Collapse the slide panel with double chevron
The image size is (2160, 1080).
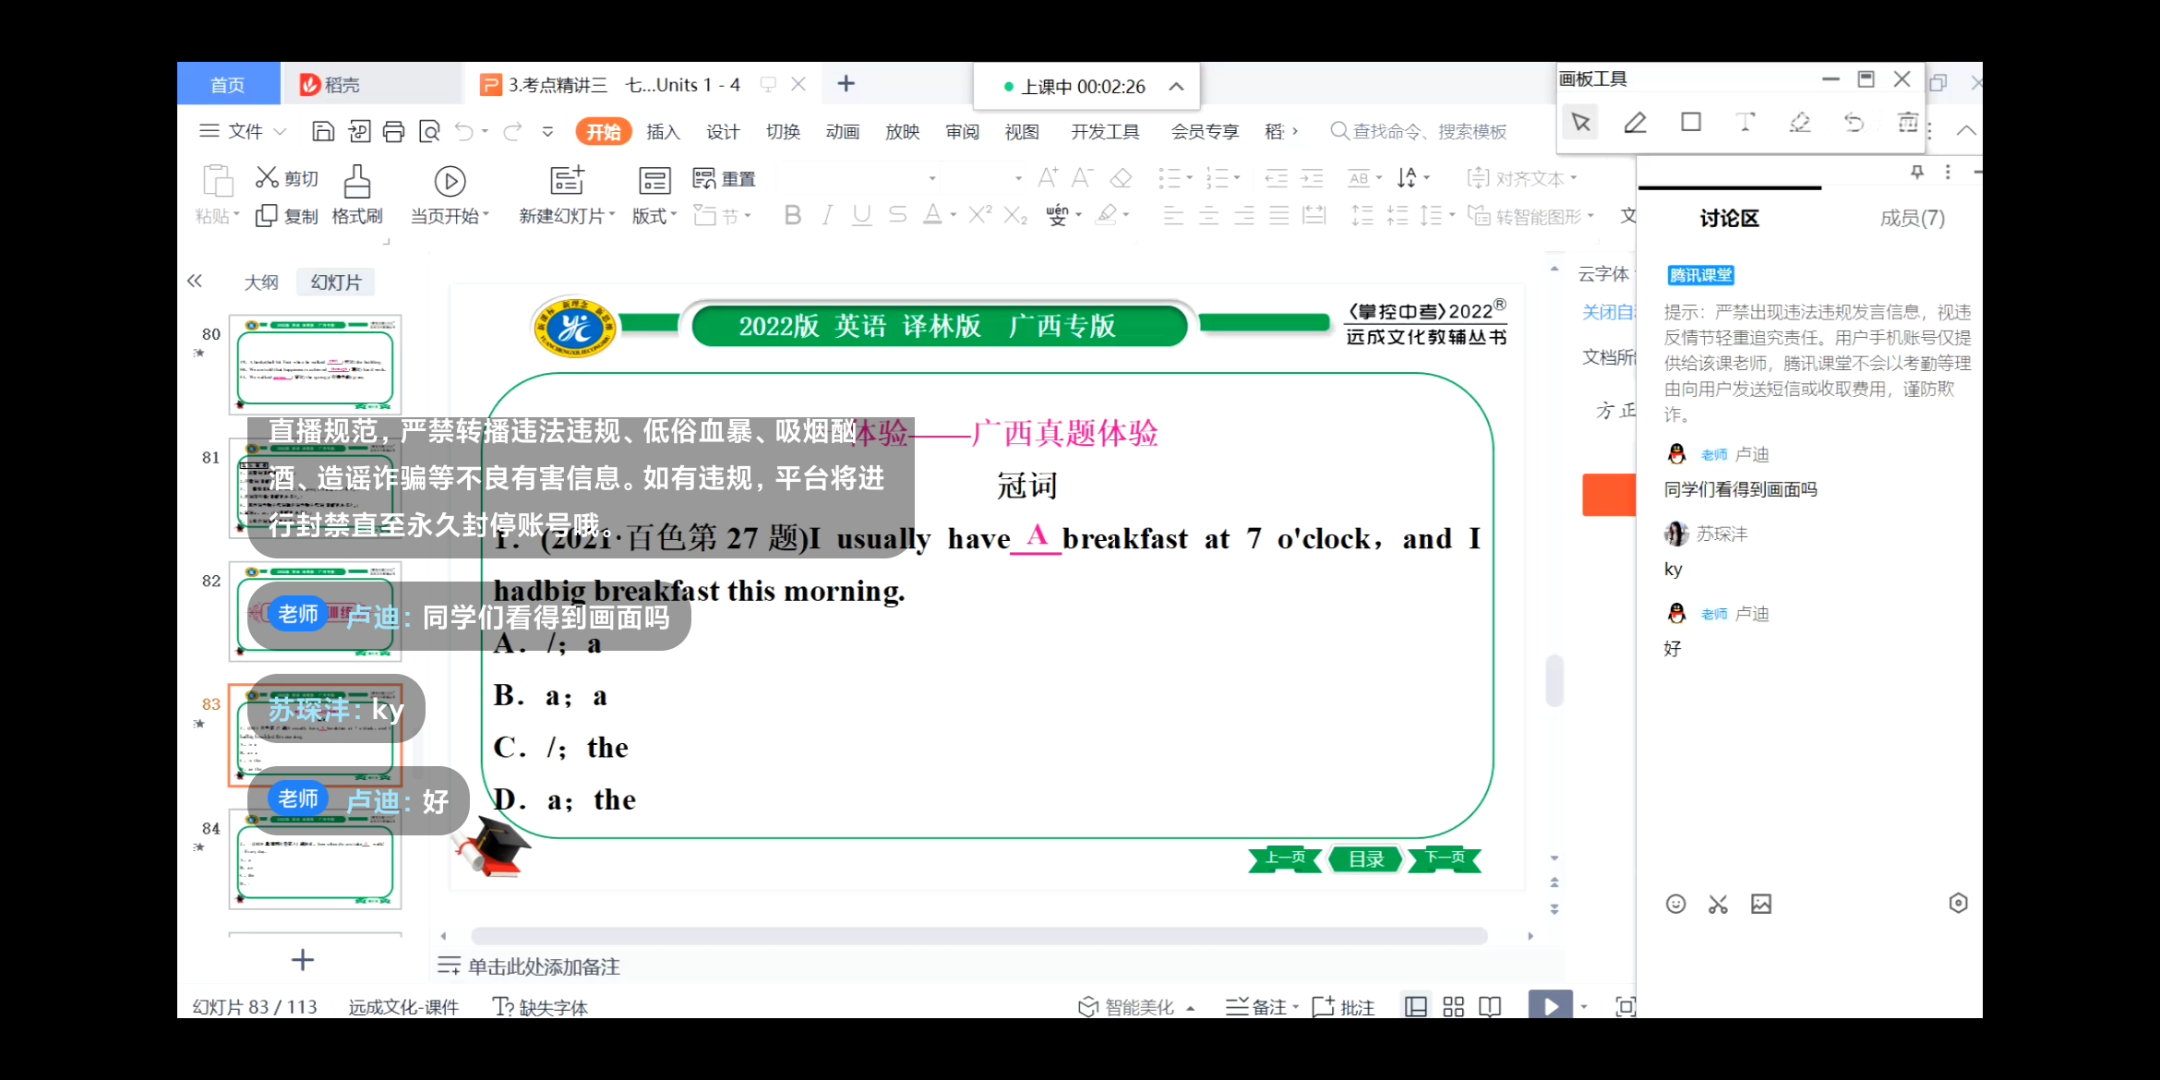pos(195,281)
